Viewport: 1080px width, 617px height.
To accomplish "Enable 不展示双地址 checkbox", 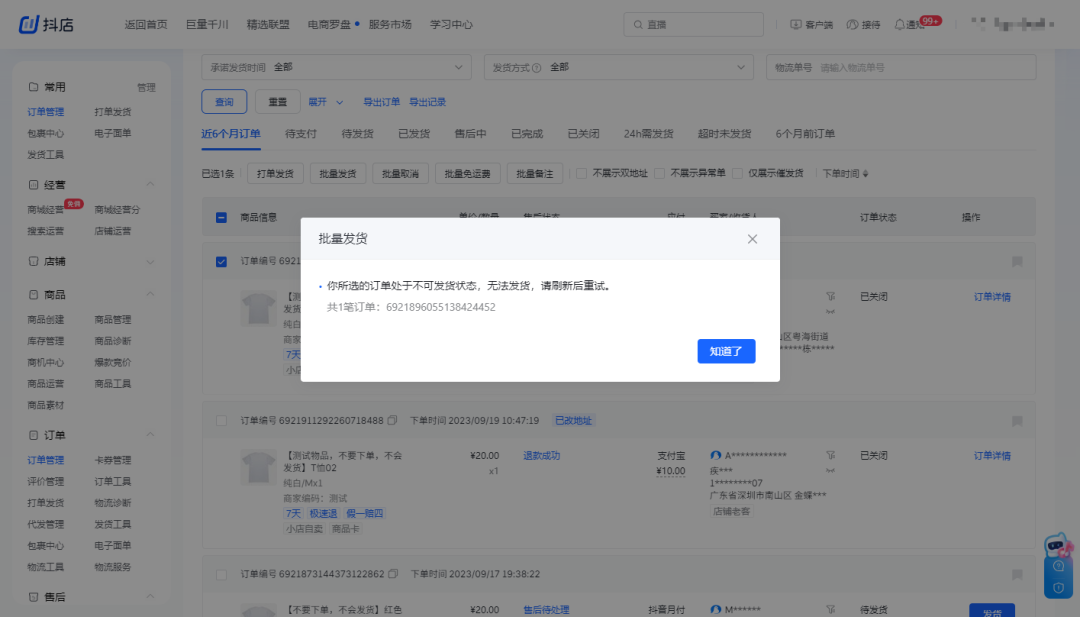I will (581, 174).
